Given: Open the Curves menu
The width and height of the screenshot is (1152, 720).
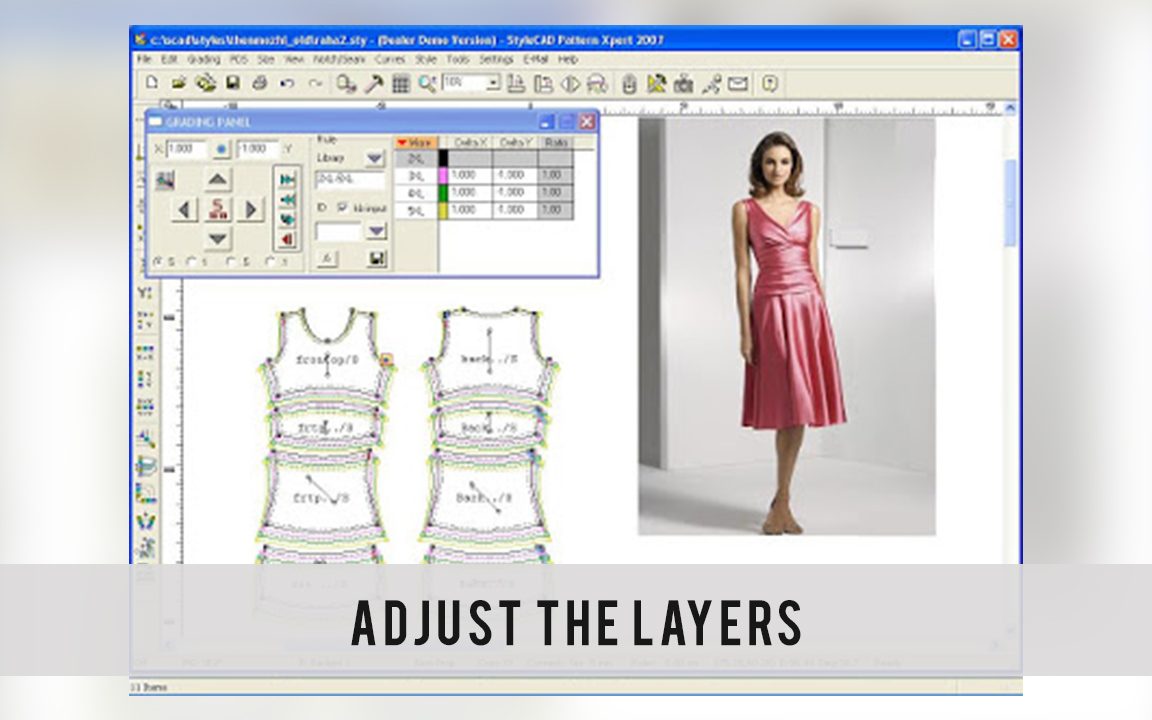Looking at the screenshot, I should coord(390,60).
